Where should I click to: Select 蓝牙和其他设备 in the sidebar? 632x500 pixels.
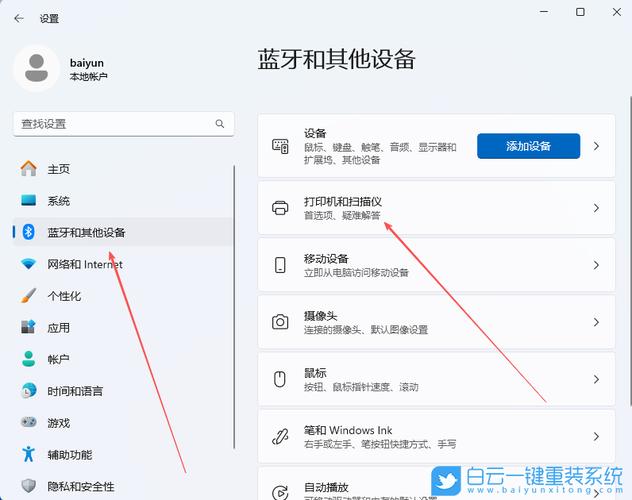click(x=123, y=232)
